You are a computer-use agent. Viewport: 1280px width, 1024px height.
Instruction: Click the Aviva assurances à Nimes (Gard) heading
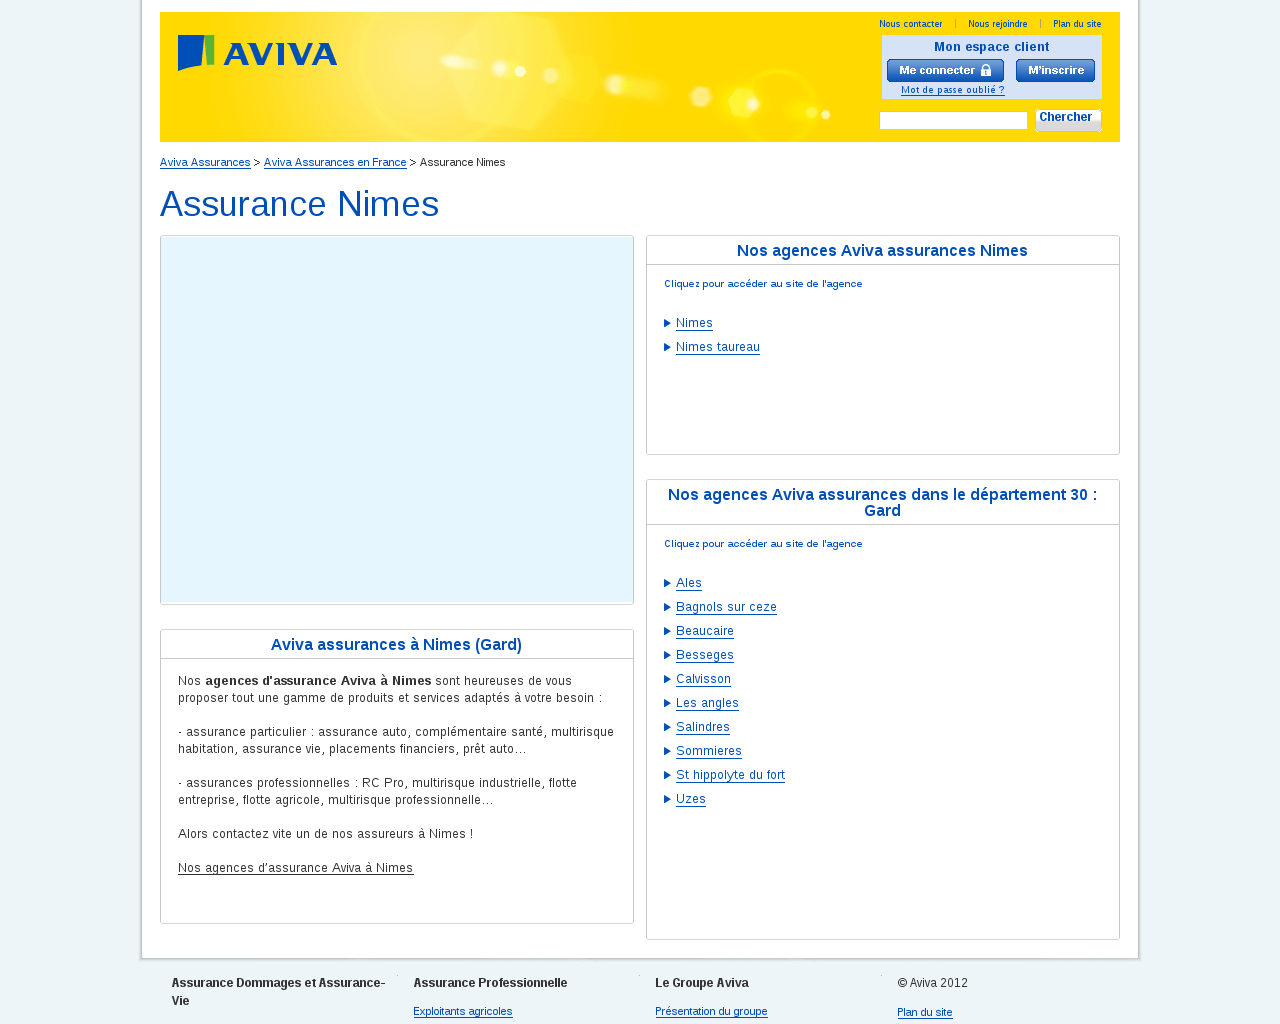(396, 645)
